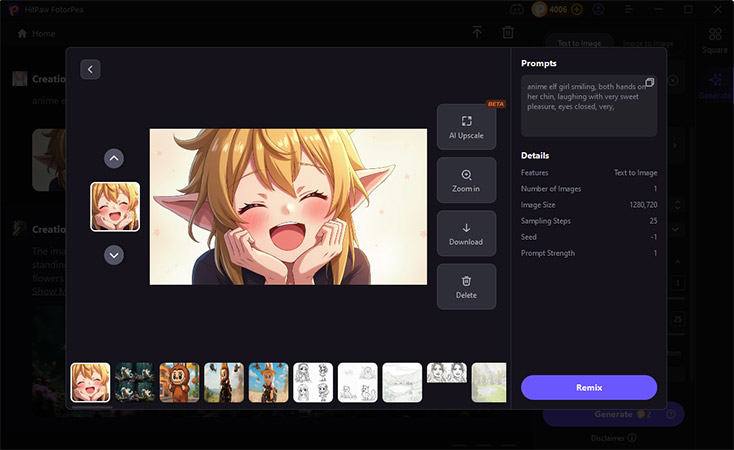Select the two faces sketch thumbnail
734x450 pixels.
pos(447,372)
